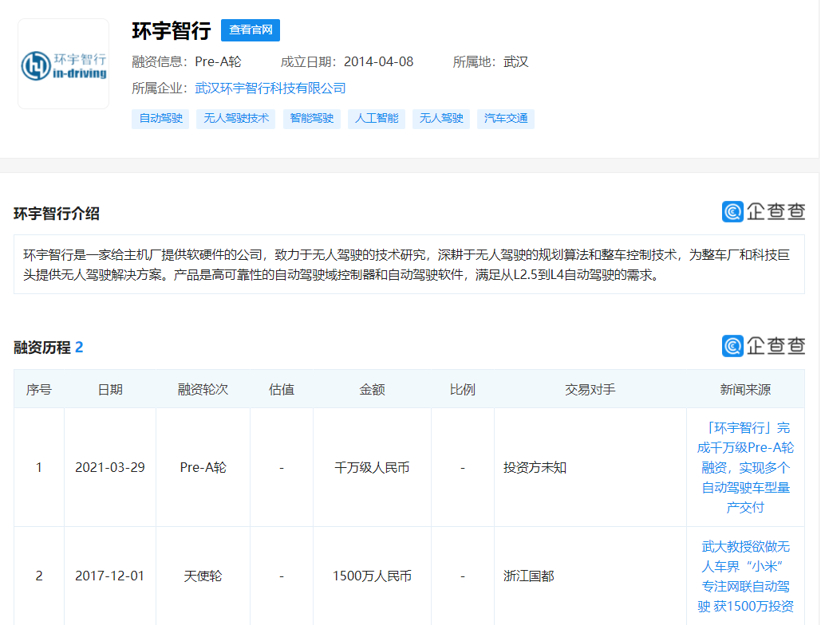820x625 pixels.
Task: Click the 环宇智行 in-driving company logo
Action: click(63, 64)
